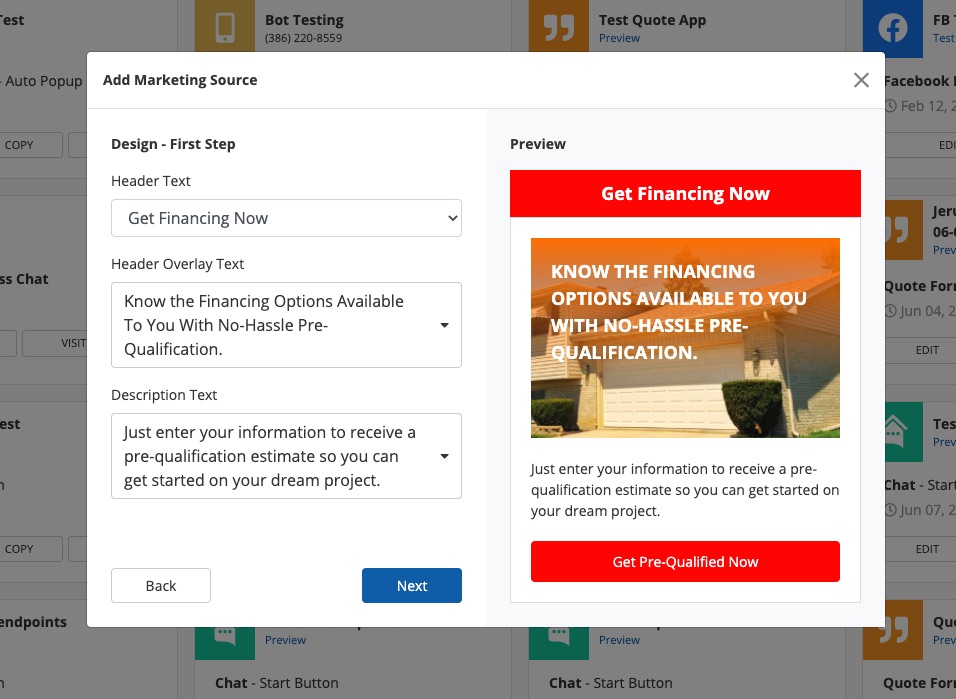
Task: Click the Test Quote App quote icon
Action: pos(559,27)
